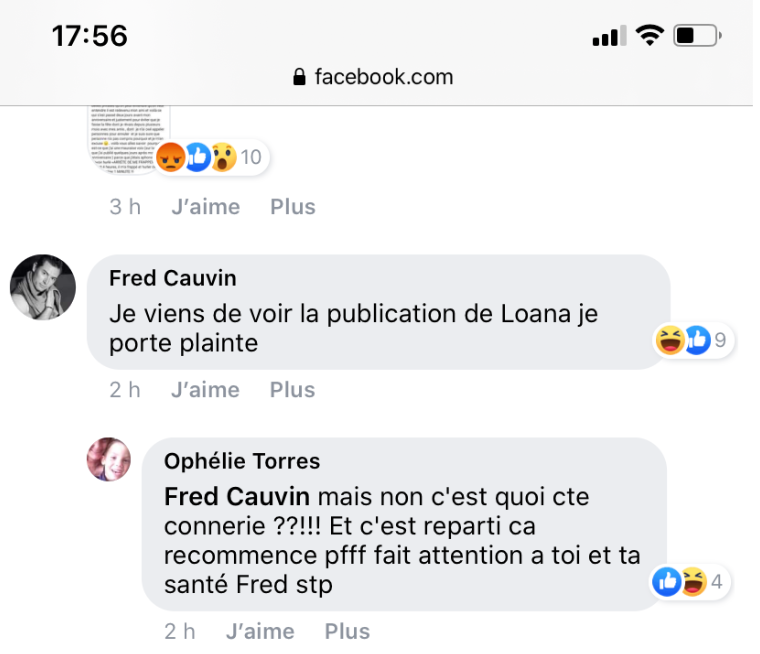
Task: Tap the angry reaction emoji on top comment
Action: [171, 157]
